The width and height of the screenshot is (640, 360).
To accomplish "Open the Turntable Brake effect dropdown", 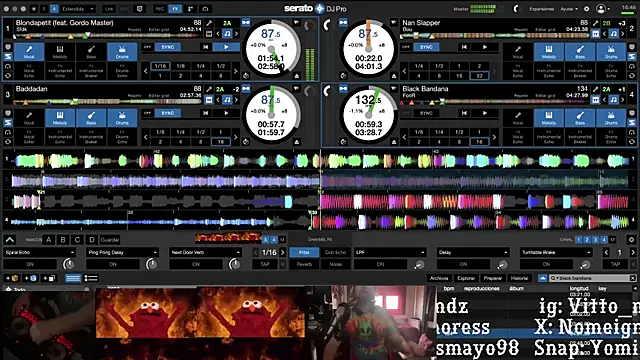I will (x=556, y=253).
